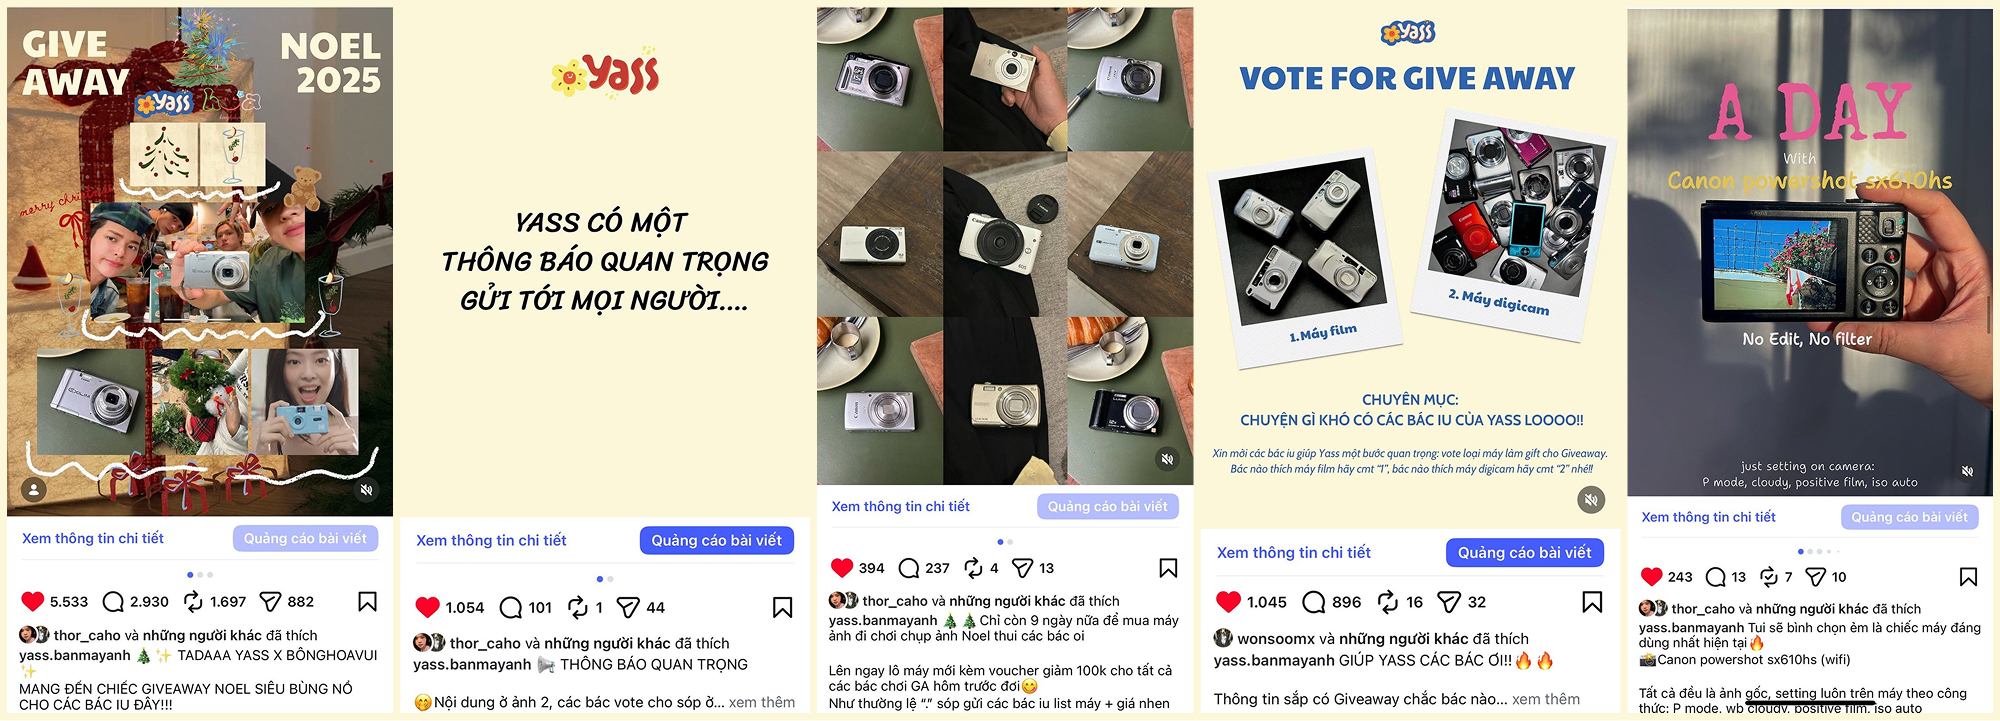Toggle mute on camera grid post
The image size is (2000, 721).
[1166, 459]
